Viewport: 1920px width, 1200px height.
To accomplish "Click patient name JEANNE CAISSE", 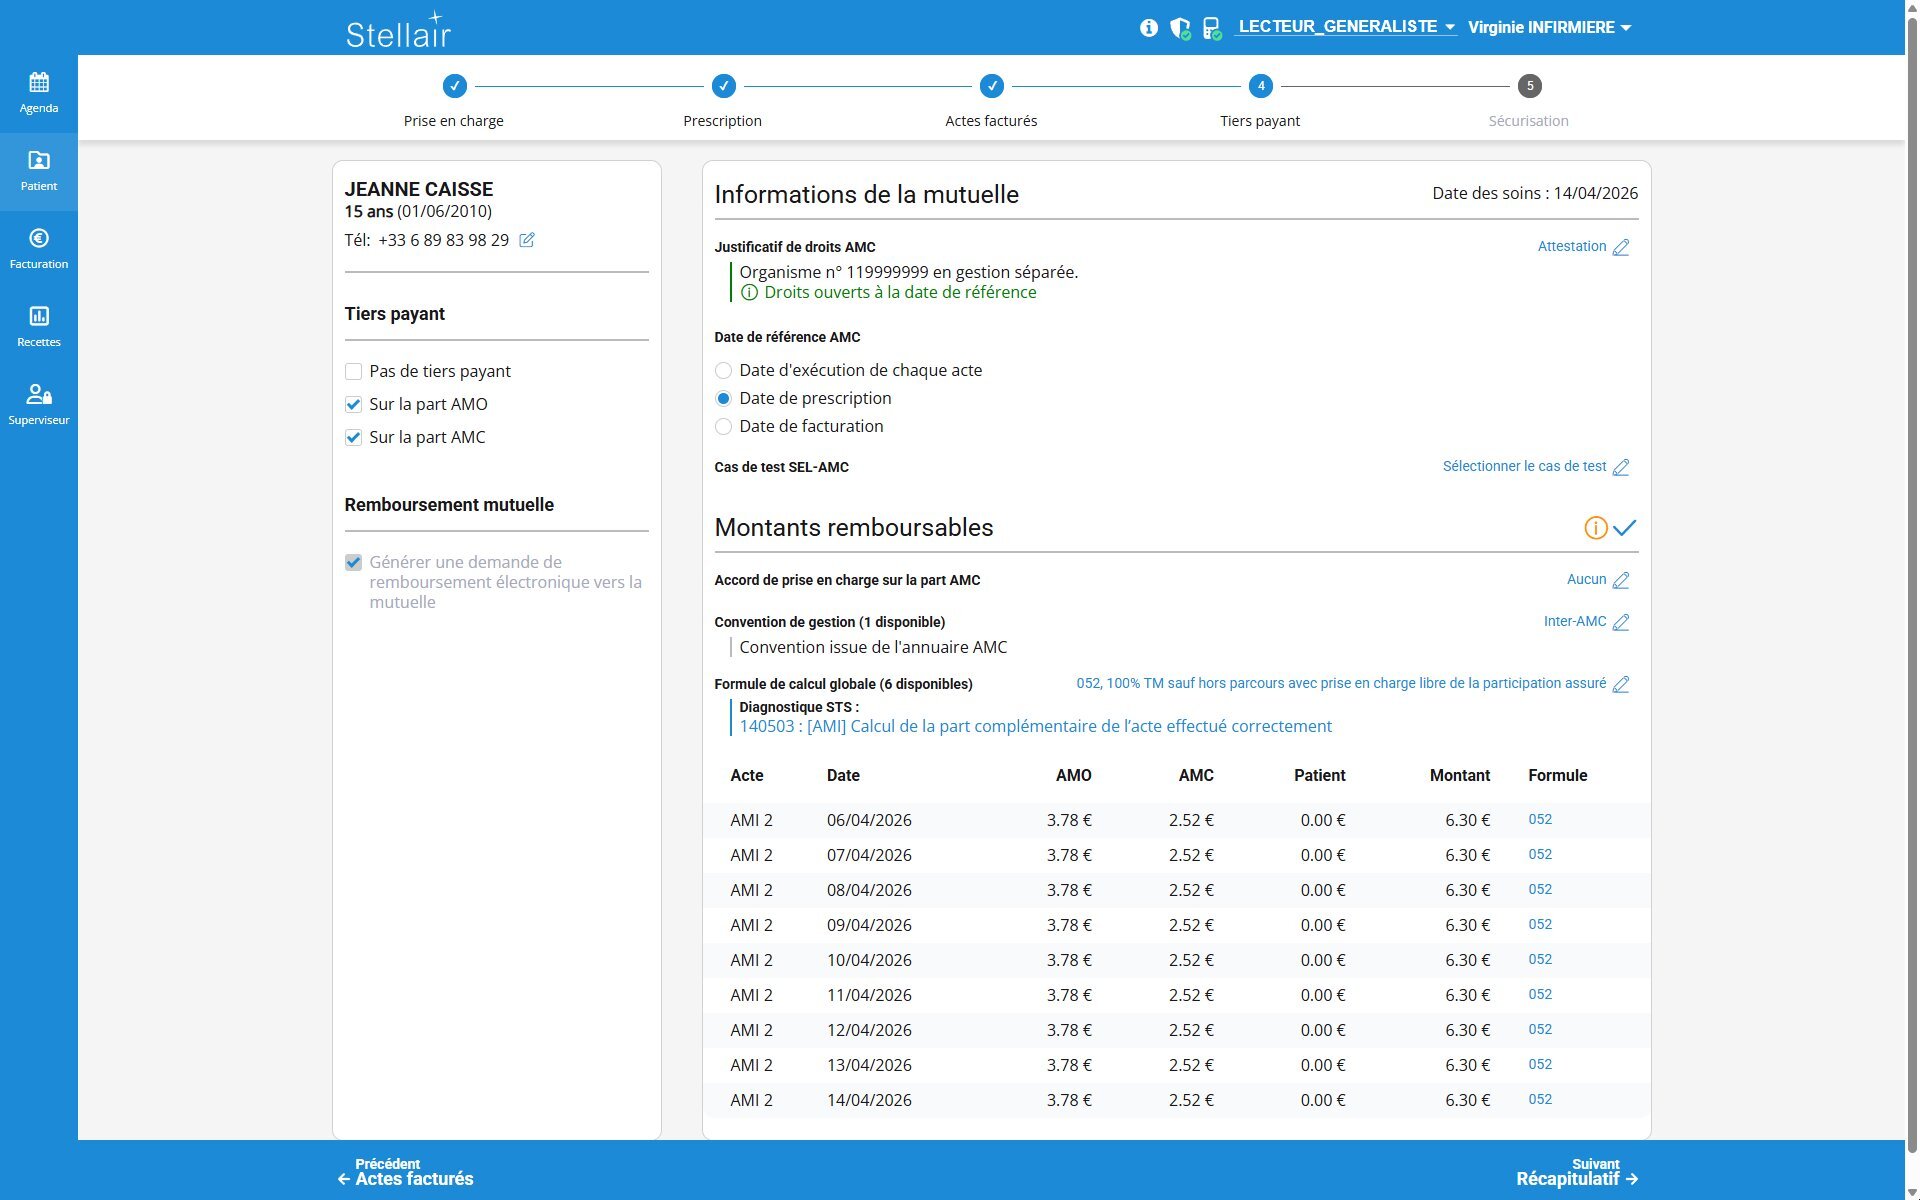I will coord(419,190).
